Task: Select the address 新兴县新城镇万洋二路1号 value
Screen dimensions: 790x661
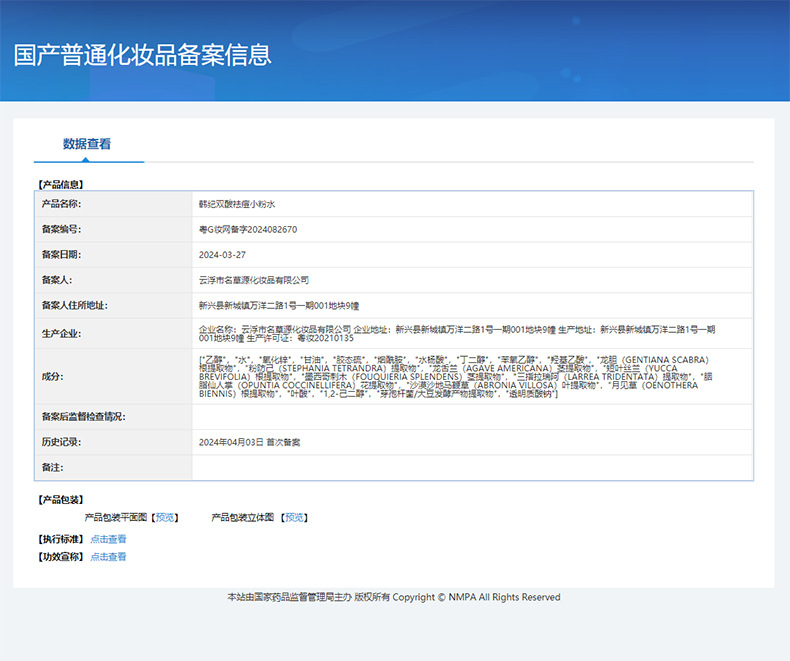Action: (x=279, y=305)
